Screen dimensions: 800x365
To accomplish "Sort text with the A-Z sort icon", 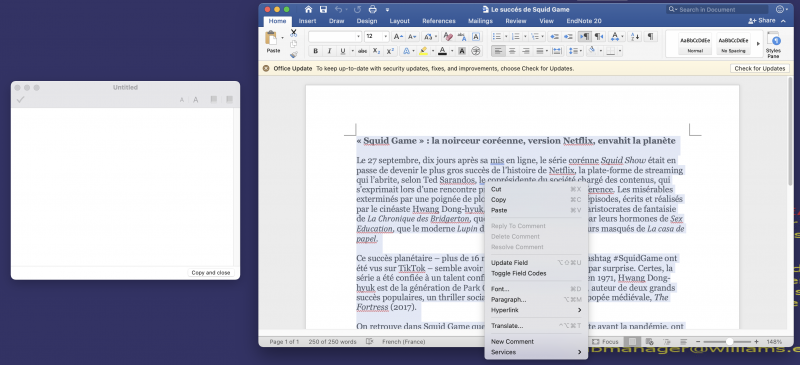I will click(635, 37).
